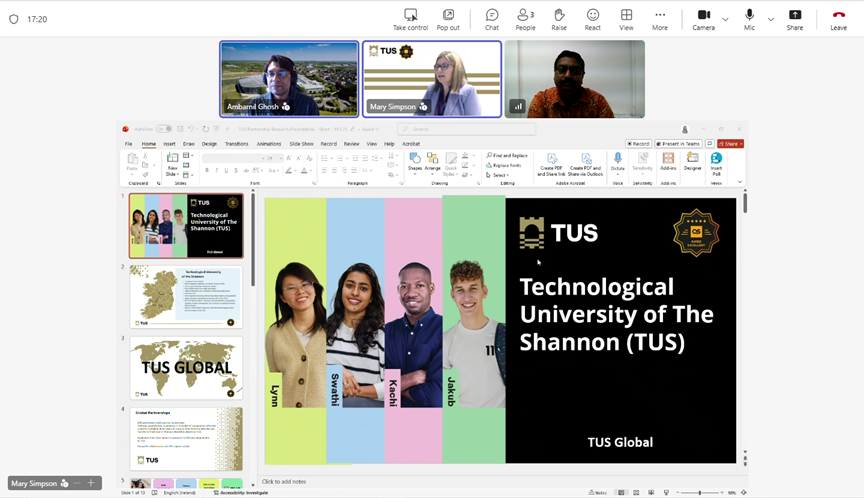Change the meeting View layout
Viewport: 864px width, 498px height.
tap(626, 19)
